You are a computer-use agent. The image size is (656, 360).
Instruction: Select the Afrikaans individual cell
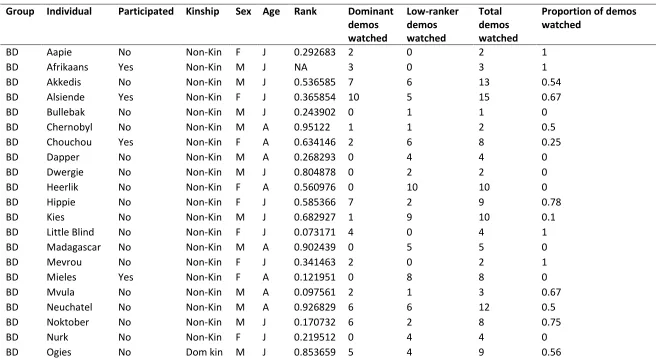click(67, 67)
